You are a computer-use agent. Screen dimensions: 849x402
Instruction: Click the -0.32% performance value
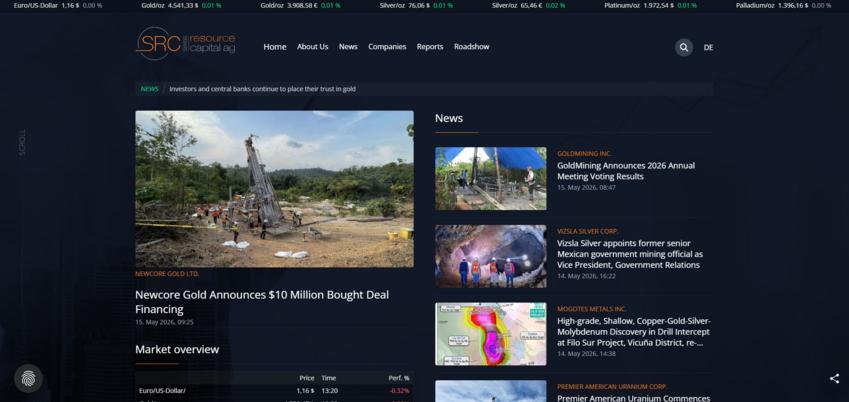click(399, 391)
